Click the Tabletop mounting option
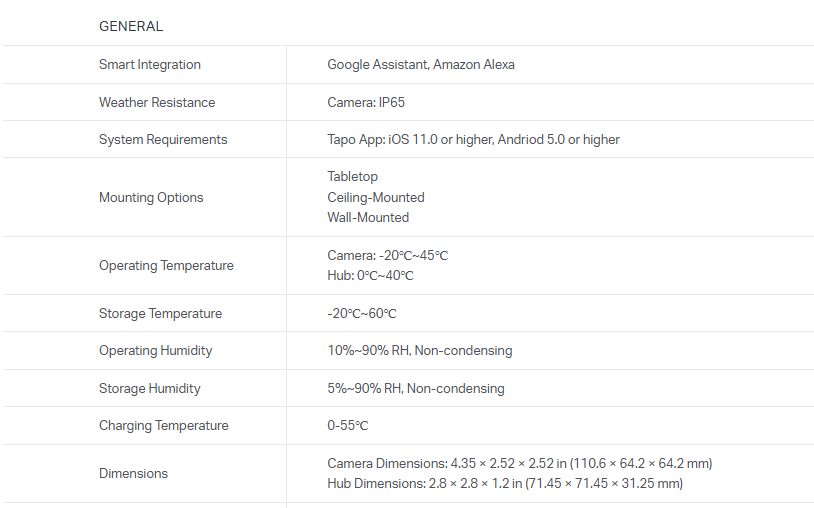Image resolution: width=814 pixels, height=508 pixels. coord(353,177)
